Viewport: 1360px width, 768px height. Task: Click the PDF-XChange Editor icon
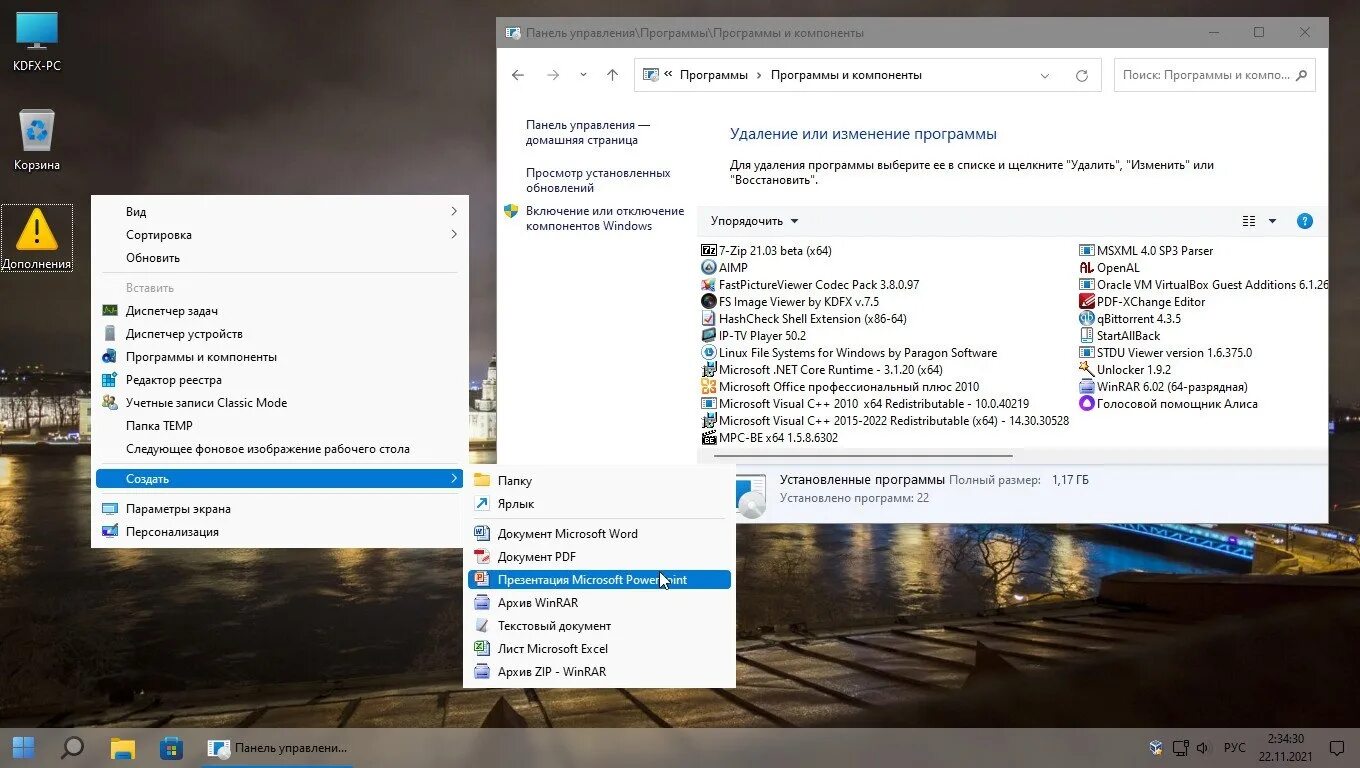(x=1087, y=302)
